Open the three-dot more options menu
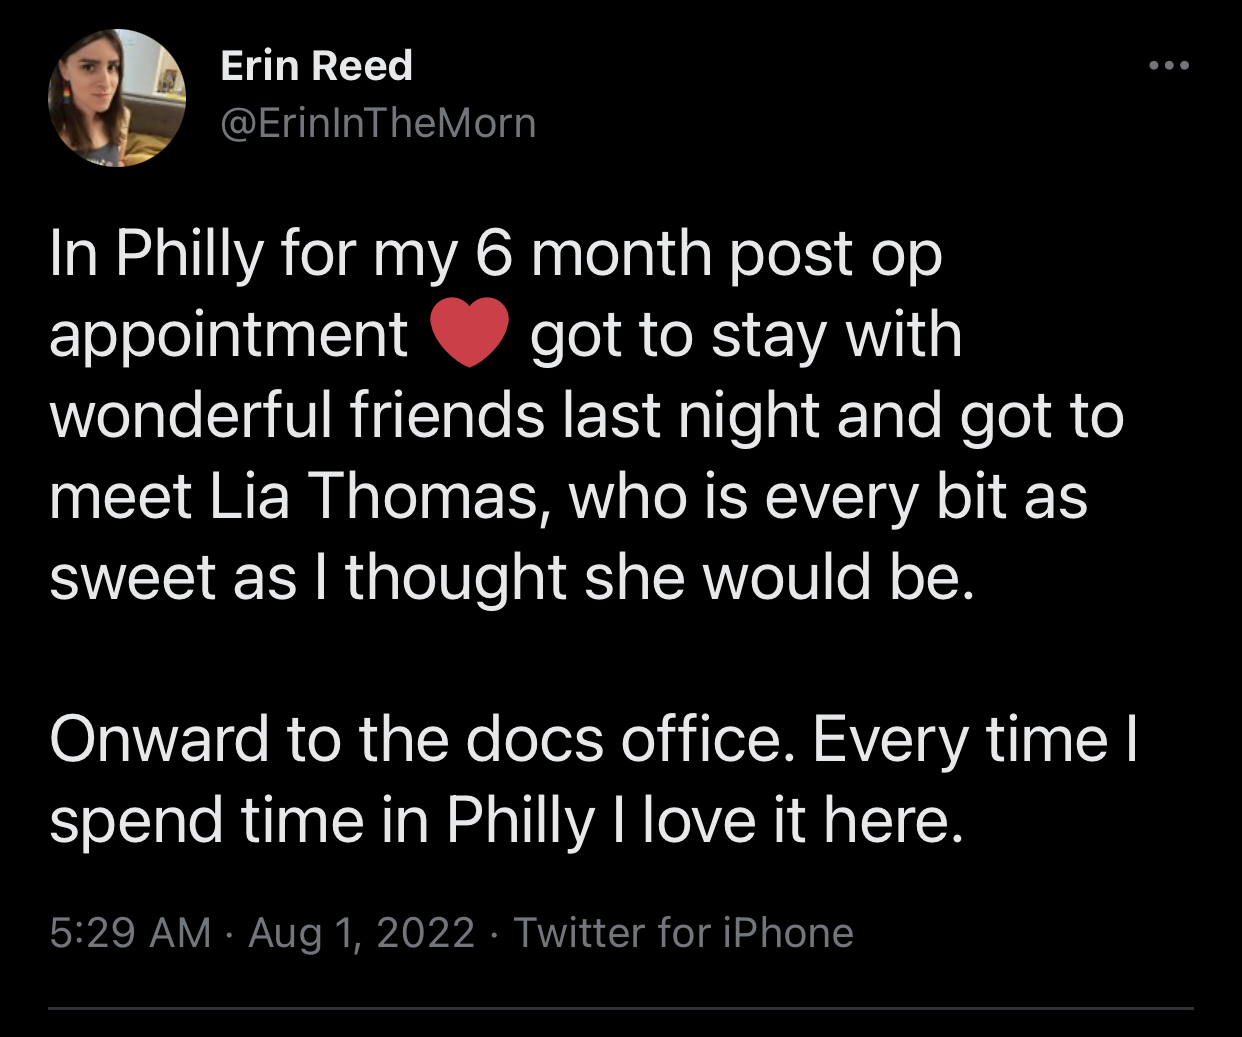The image size is (1242, 1037). (1168, 66)
